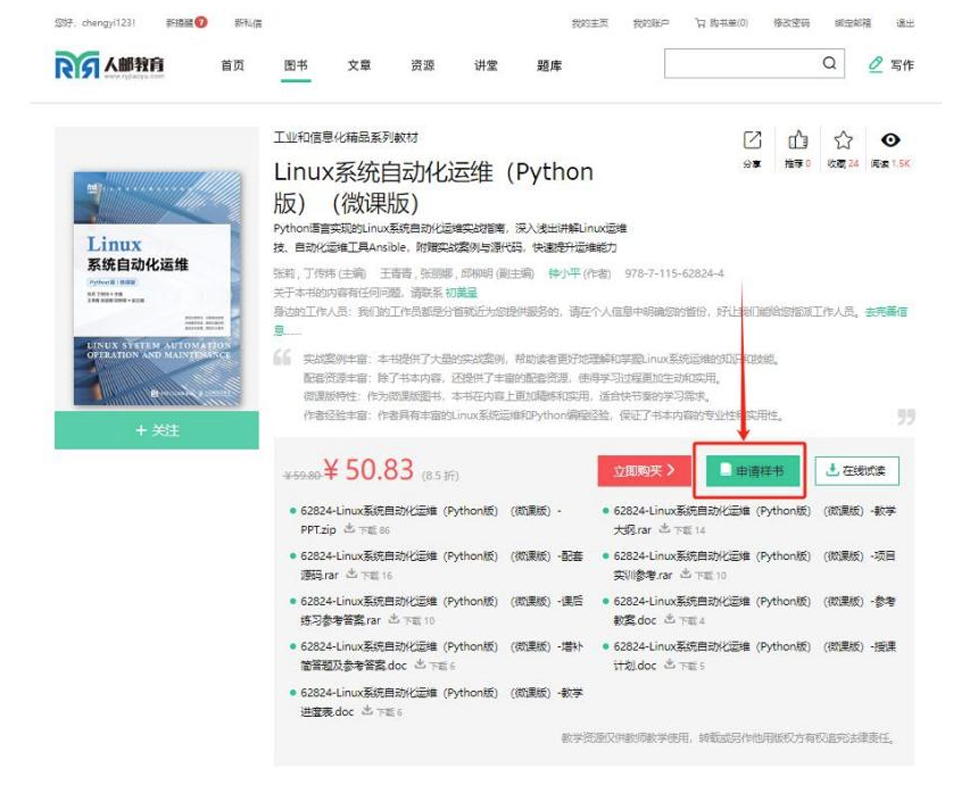Open the 购书单 shopping cart

tap(721, 23)
